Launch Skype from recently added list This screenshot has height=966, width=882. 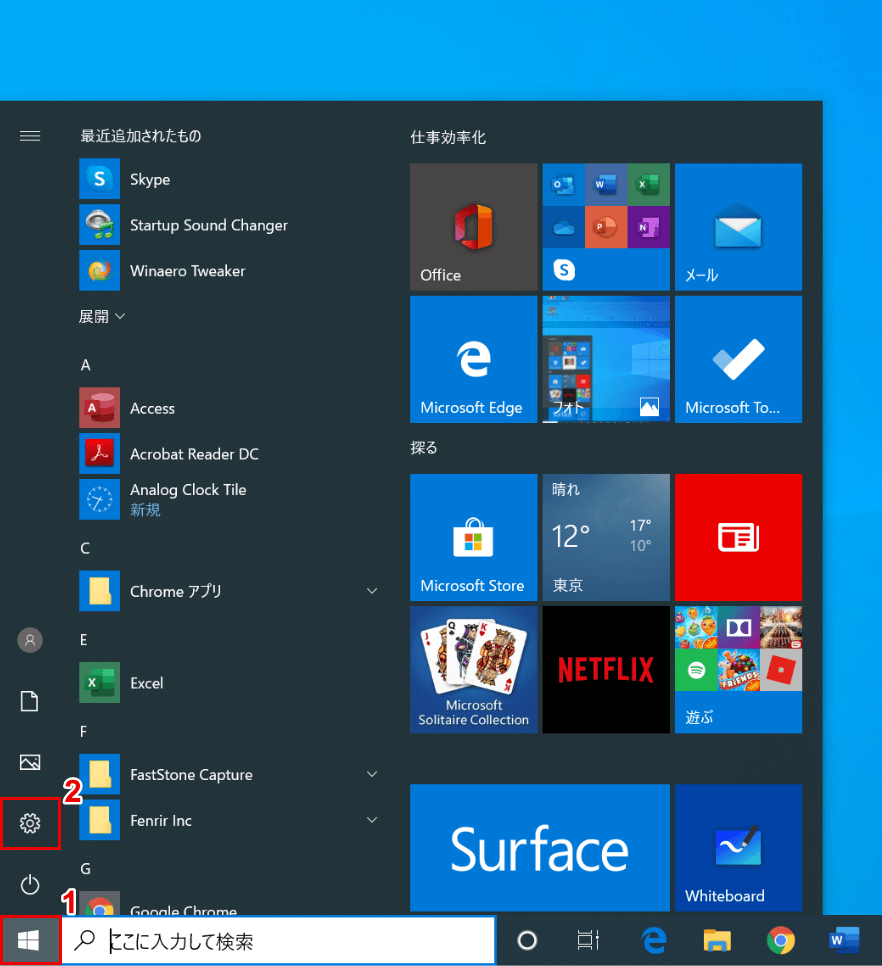[x=228, y=179]
